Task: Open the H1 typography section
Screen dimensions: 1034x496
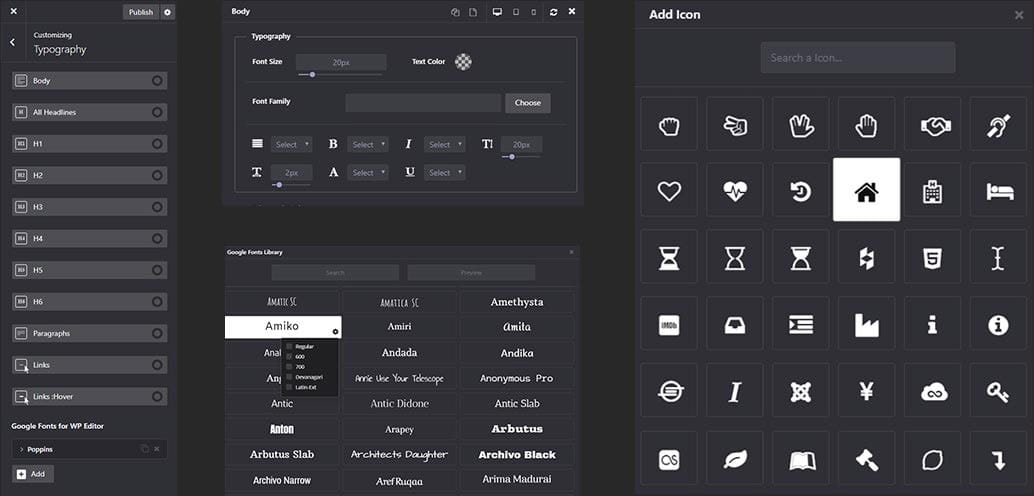Action: click(x=89, y=144)
